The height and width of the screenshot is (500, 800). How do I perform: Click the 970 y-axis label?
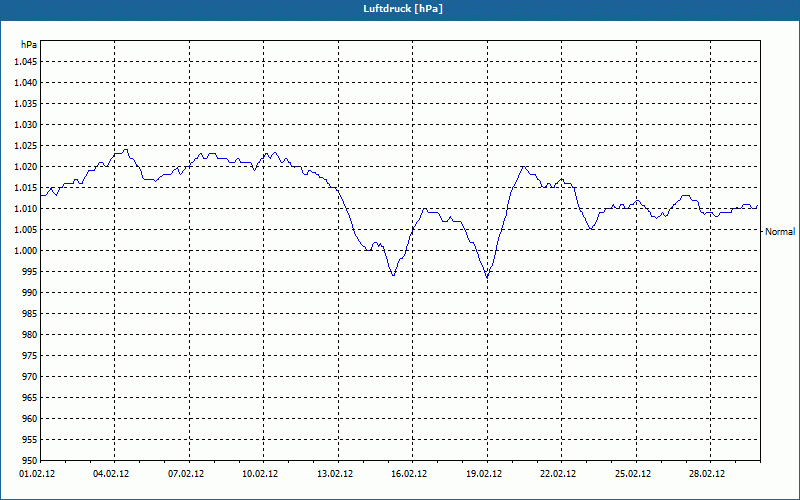click(31, 377)
